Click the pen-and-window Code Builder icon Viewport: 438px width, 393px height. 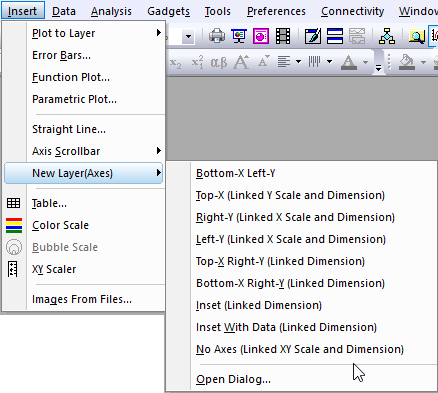tap(313, 36)
